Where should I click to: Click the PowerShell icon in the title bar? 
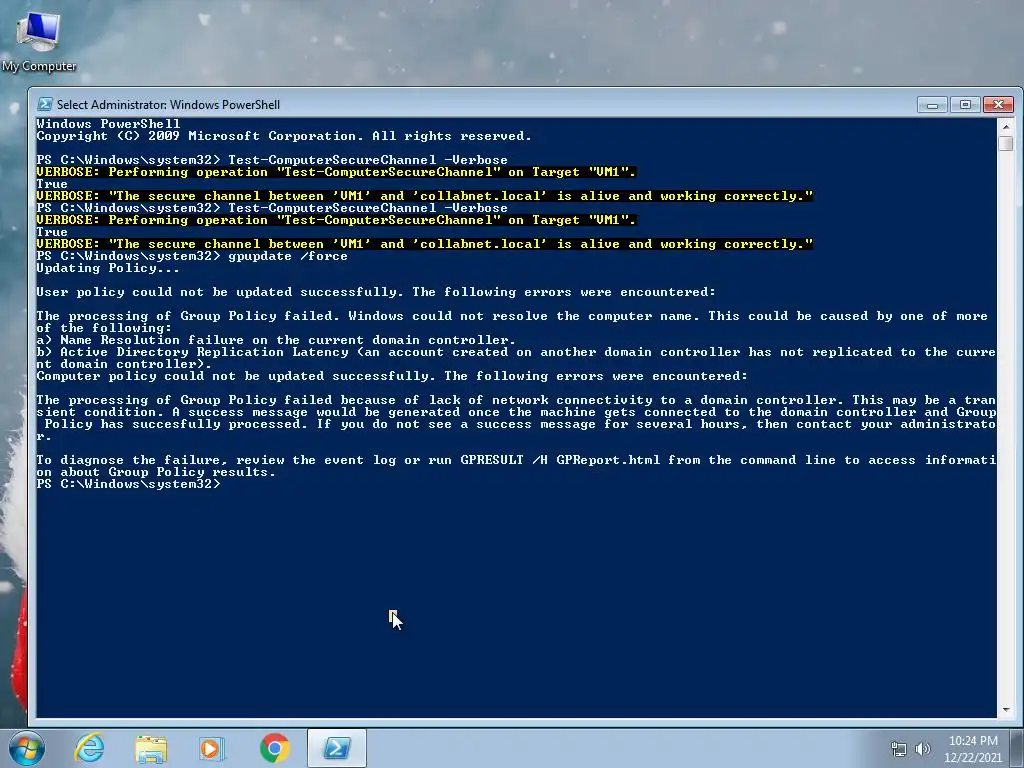(x=45, y=104)
